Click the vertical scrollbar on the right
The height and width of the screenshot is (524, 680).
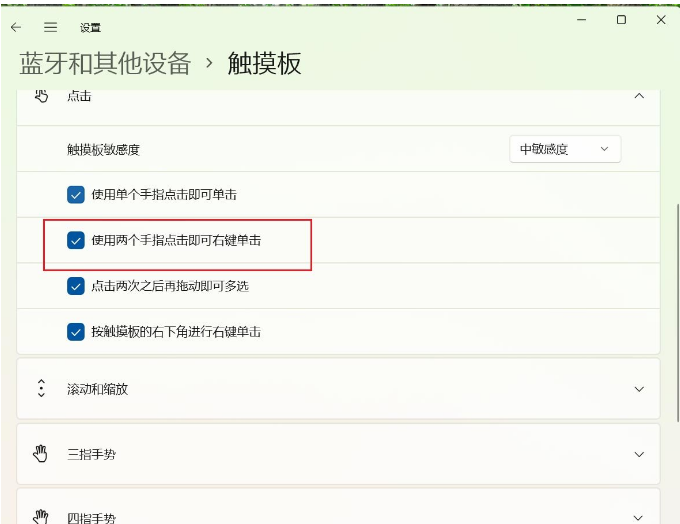coord(677,312)
